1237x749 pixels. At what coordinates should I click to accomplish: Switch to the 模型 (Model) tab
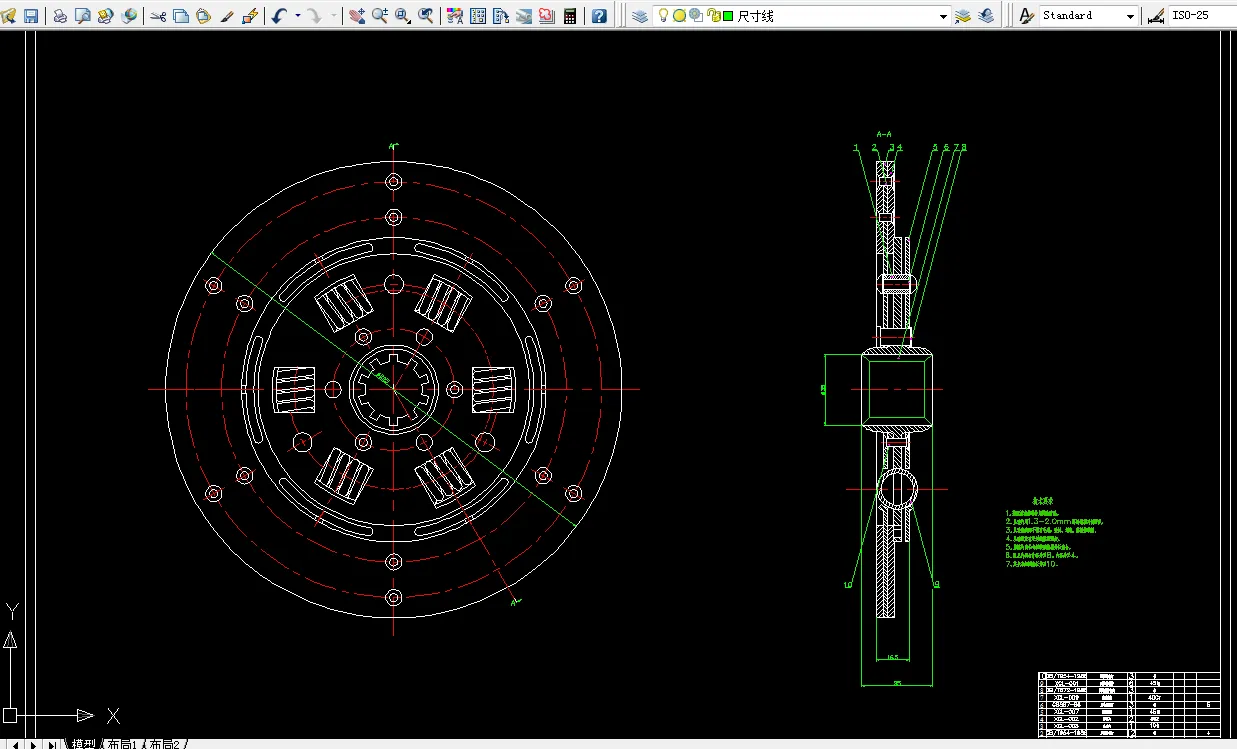pyautogui.click(x=84, y=744)
